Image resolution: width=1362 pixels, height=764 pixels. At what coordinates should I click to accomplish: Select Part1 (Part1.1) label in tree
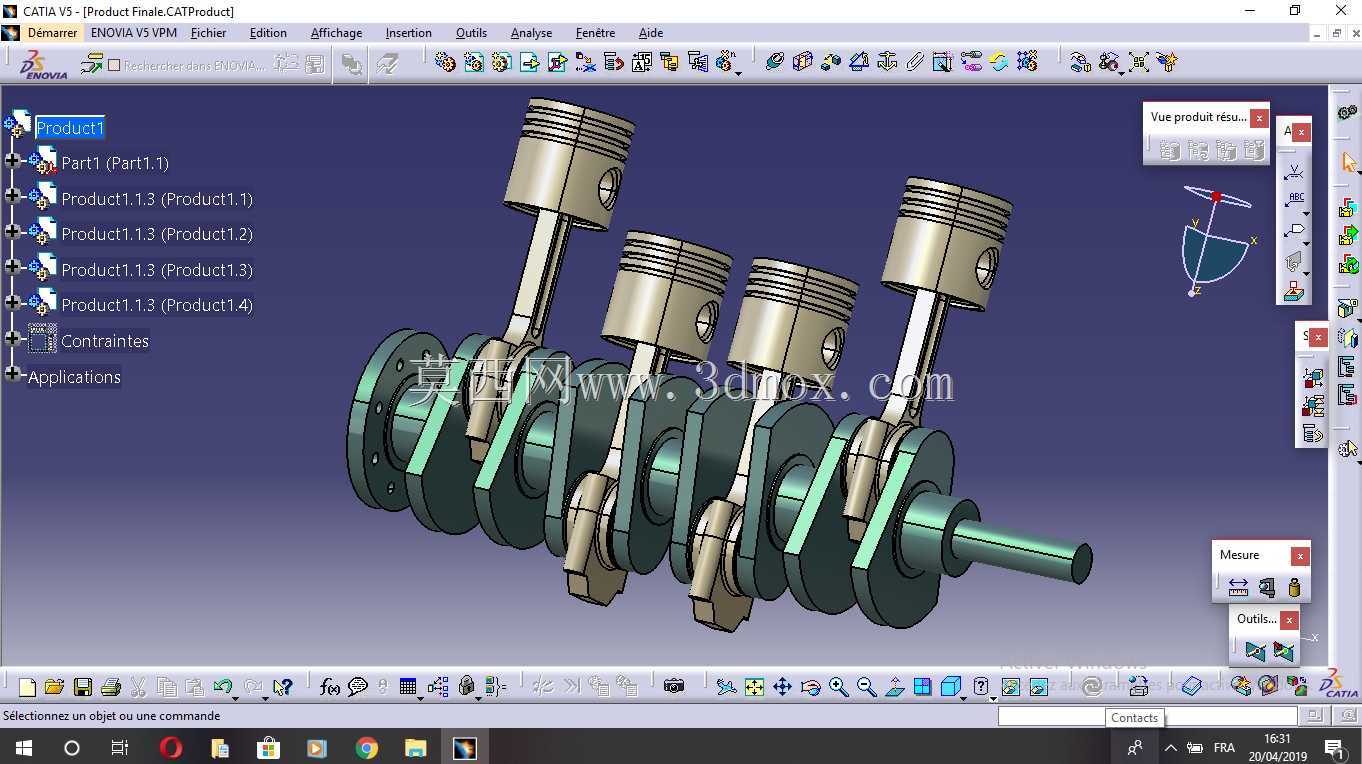[115, 163]
